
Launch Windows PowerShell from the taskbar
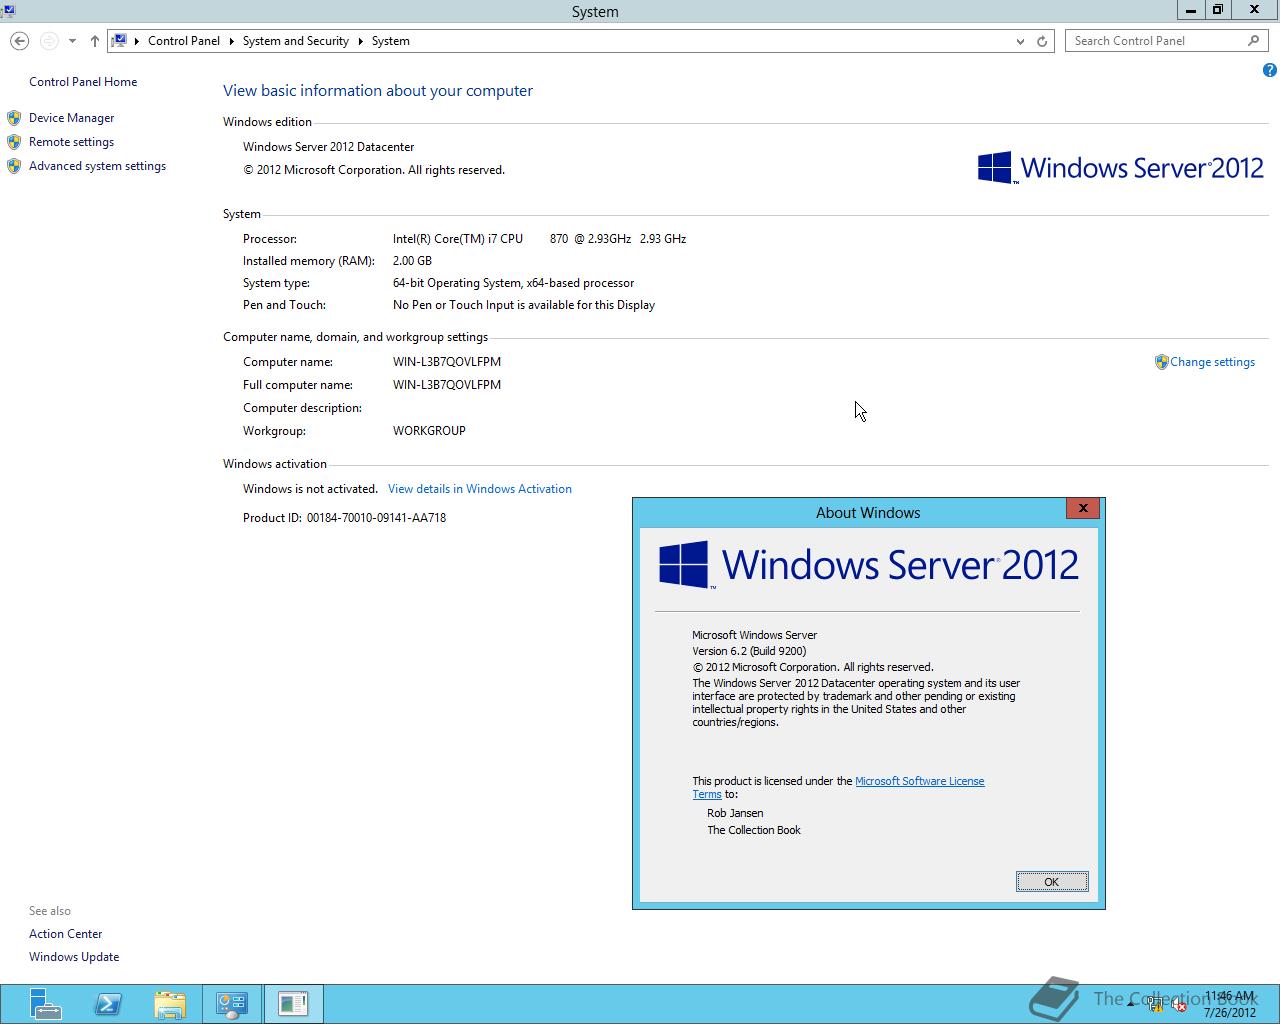[108, 1003]
